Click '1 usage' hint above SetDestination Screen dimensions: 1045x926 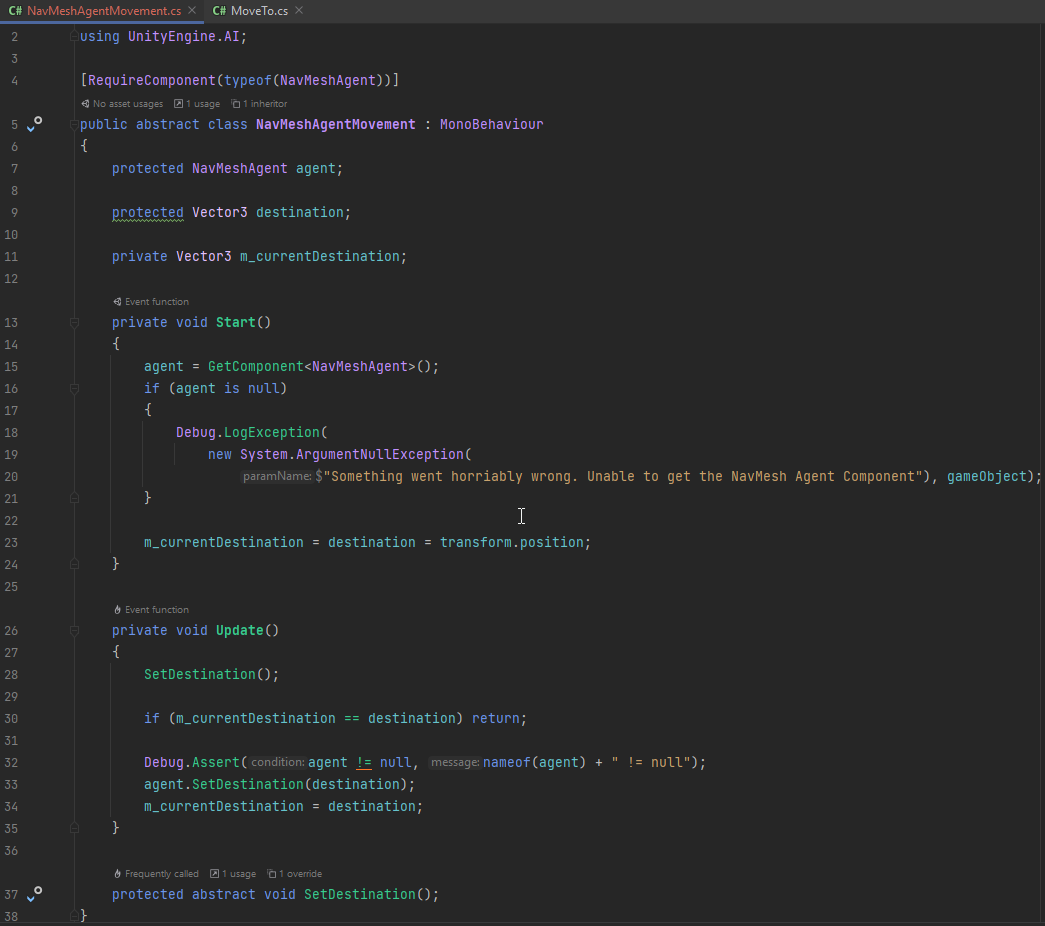(233, 873)
